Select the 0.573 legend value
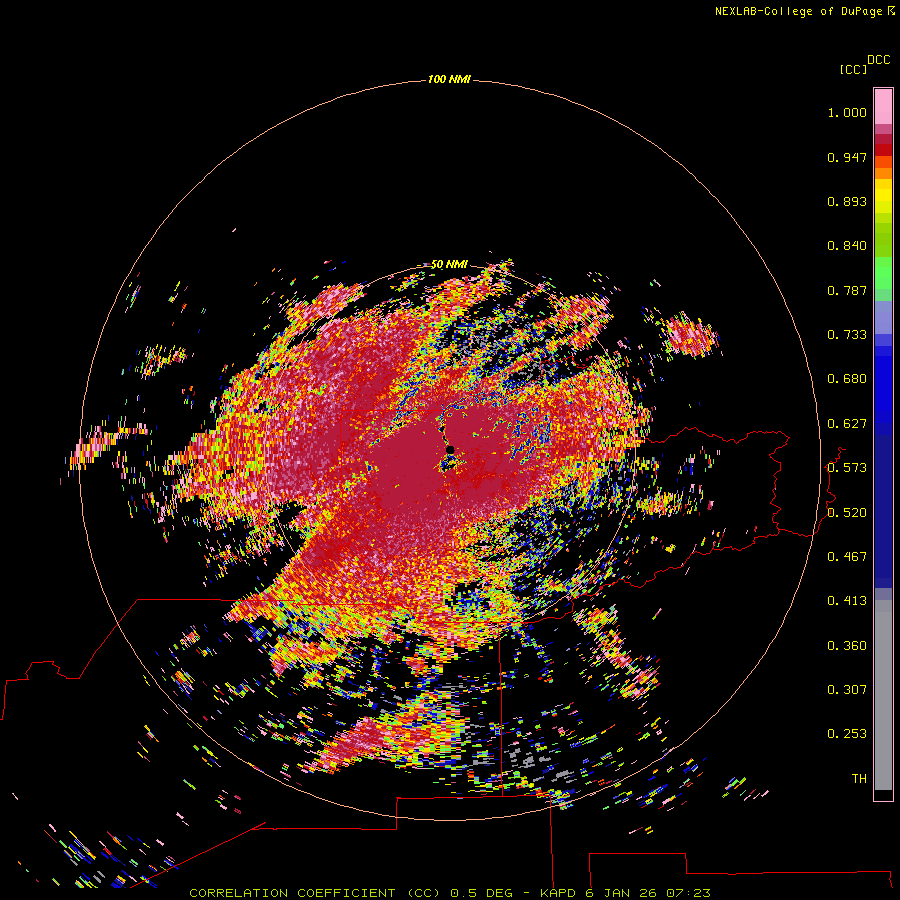Image resolution: width=900 pixels, height=900 pixels. (x=847, y=468)
